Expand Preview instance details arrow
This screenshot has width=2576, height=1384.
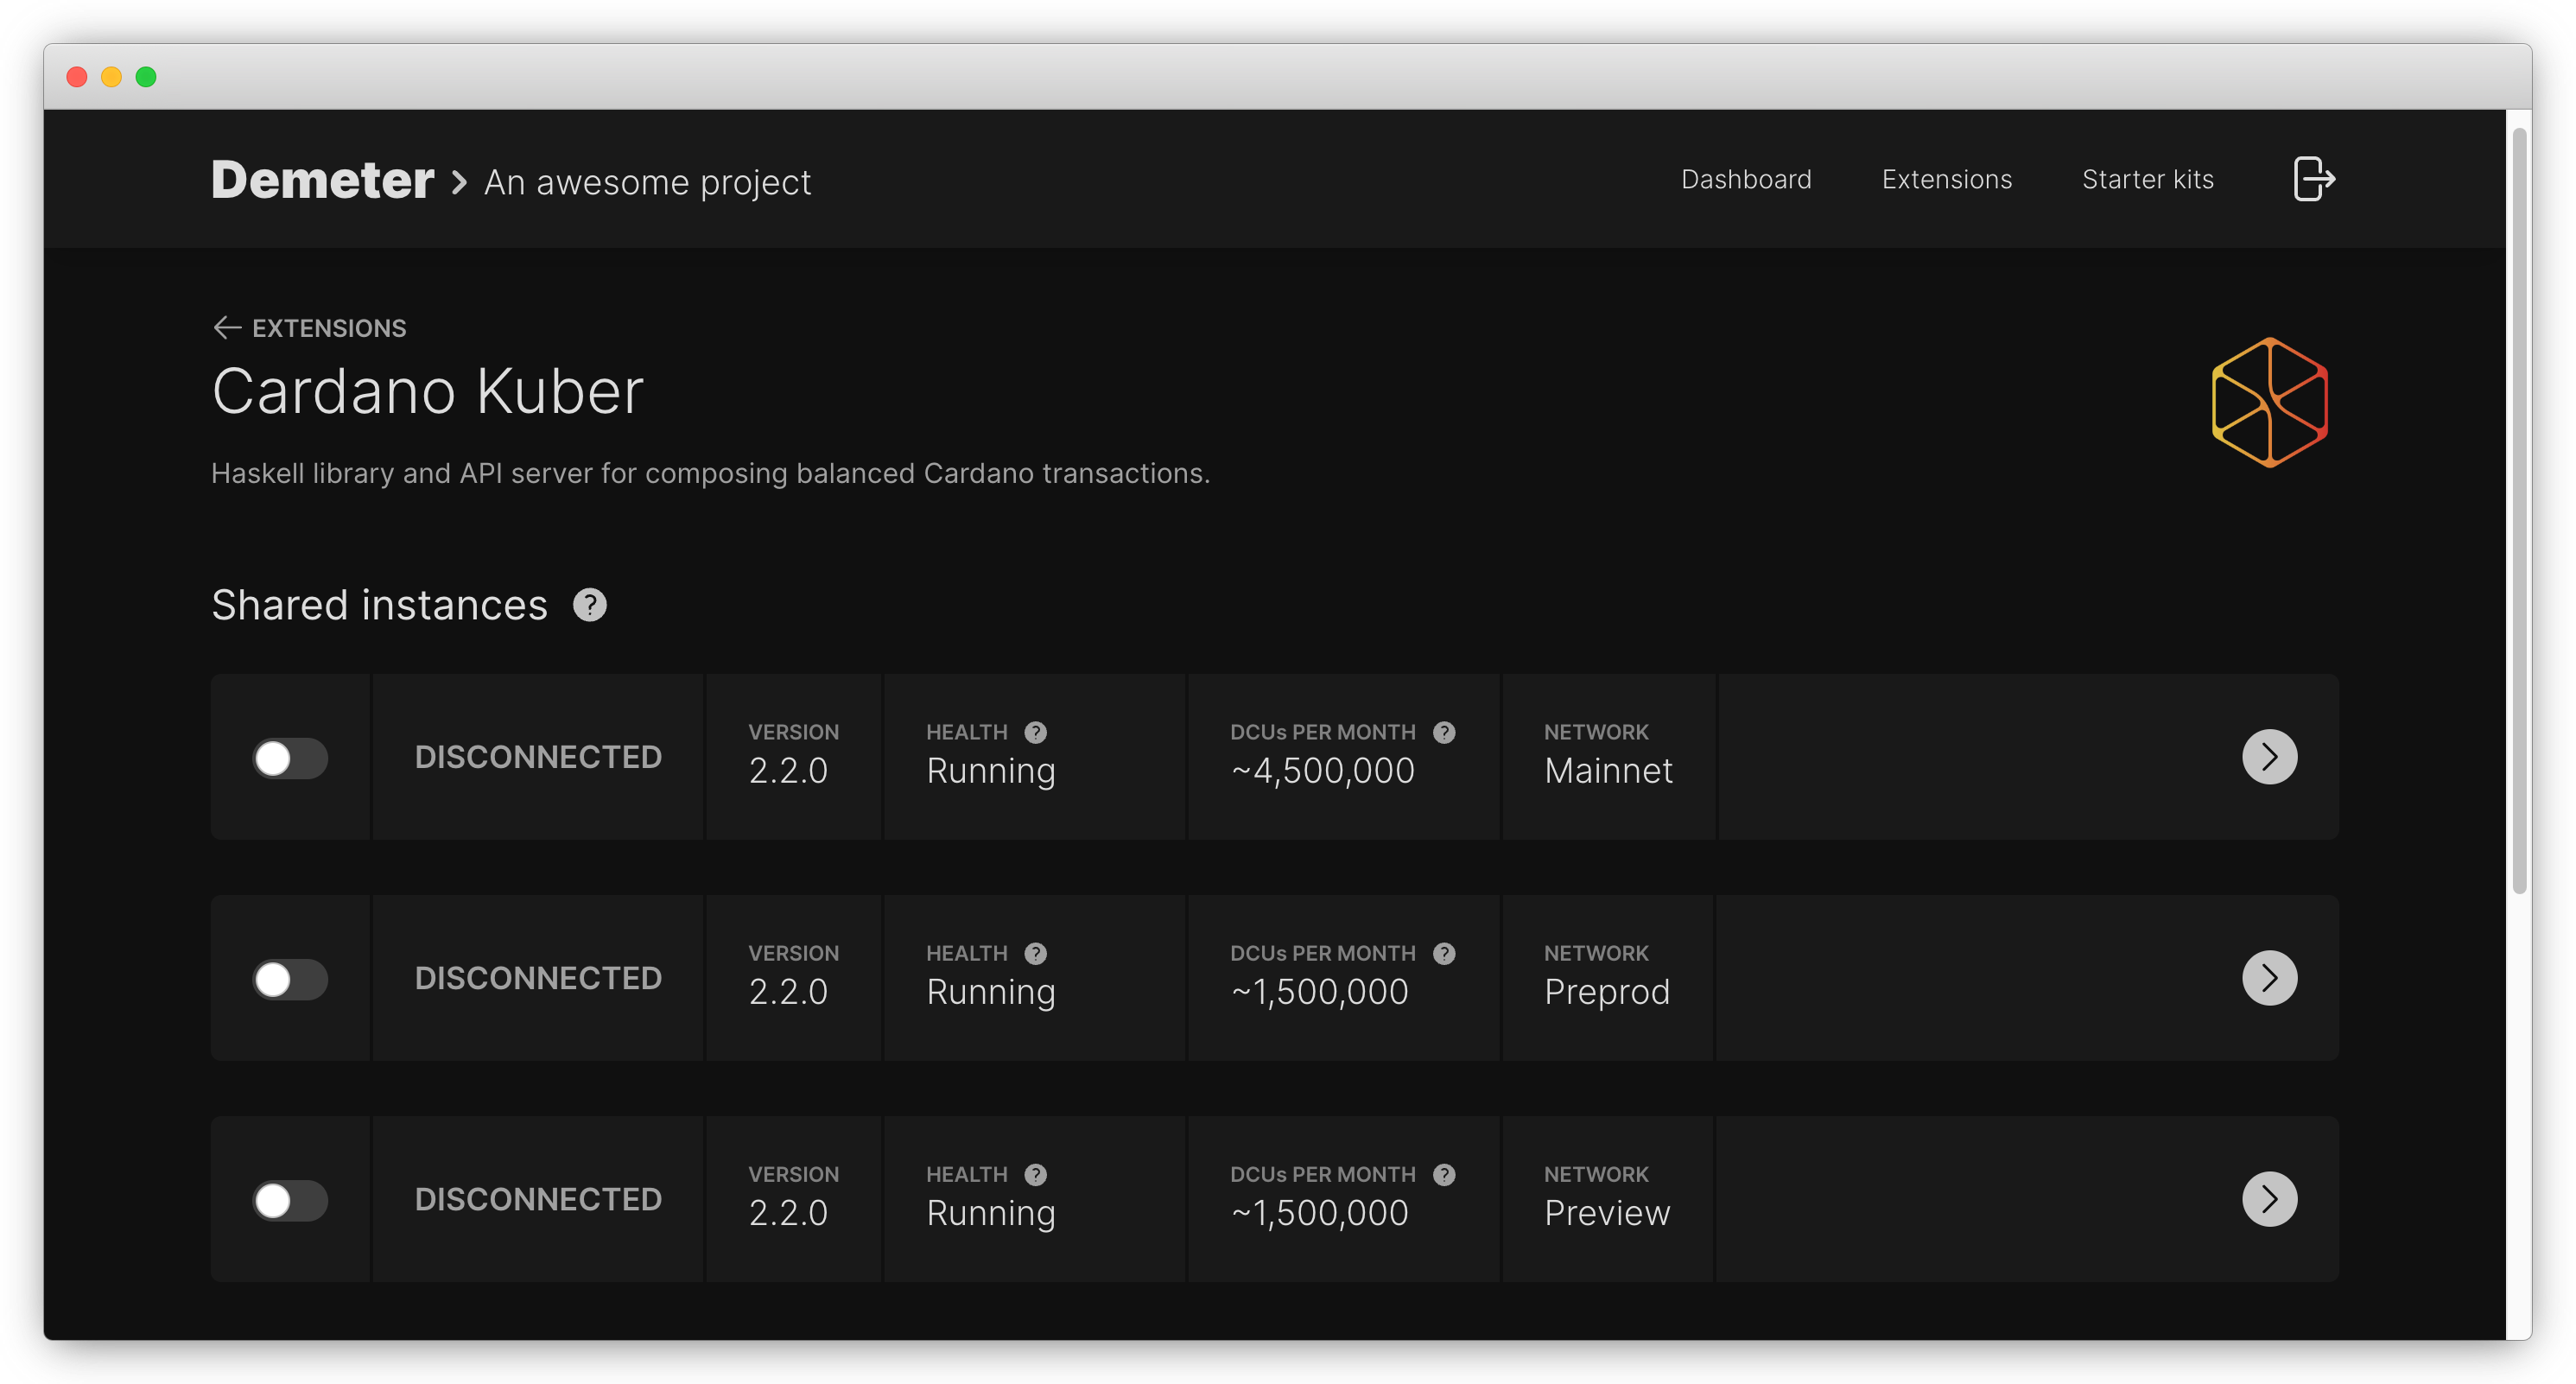click(x=2269, y=1199)
